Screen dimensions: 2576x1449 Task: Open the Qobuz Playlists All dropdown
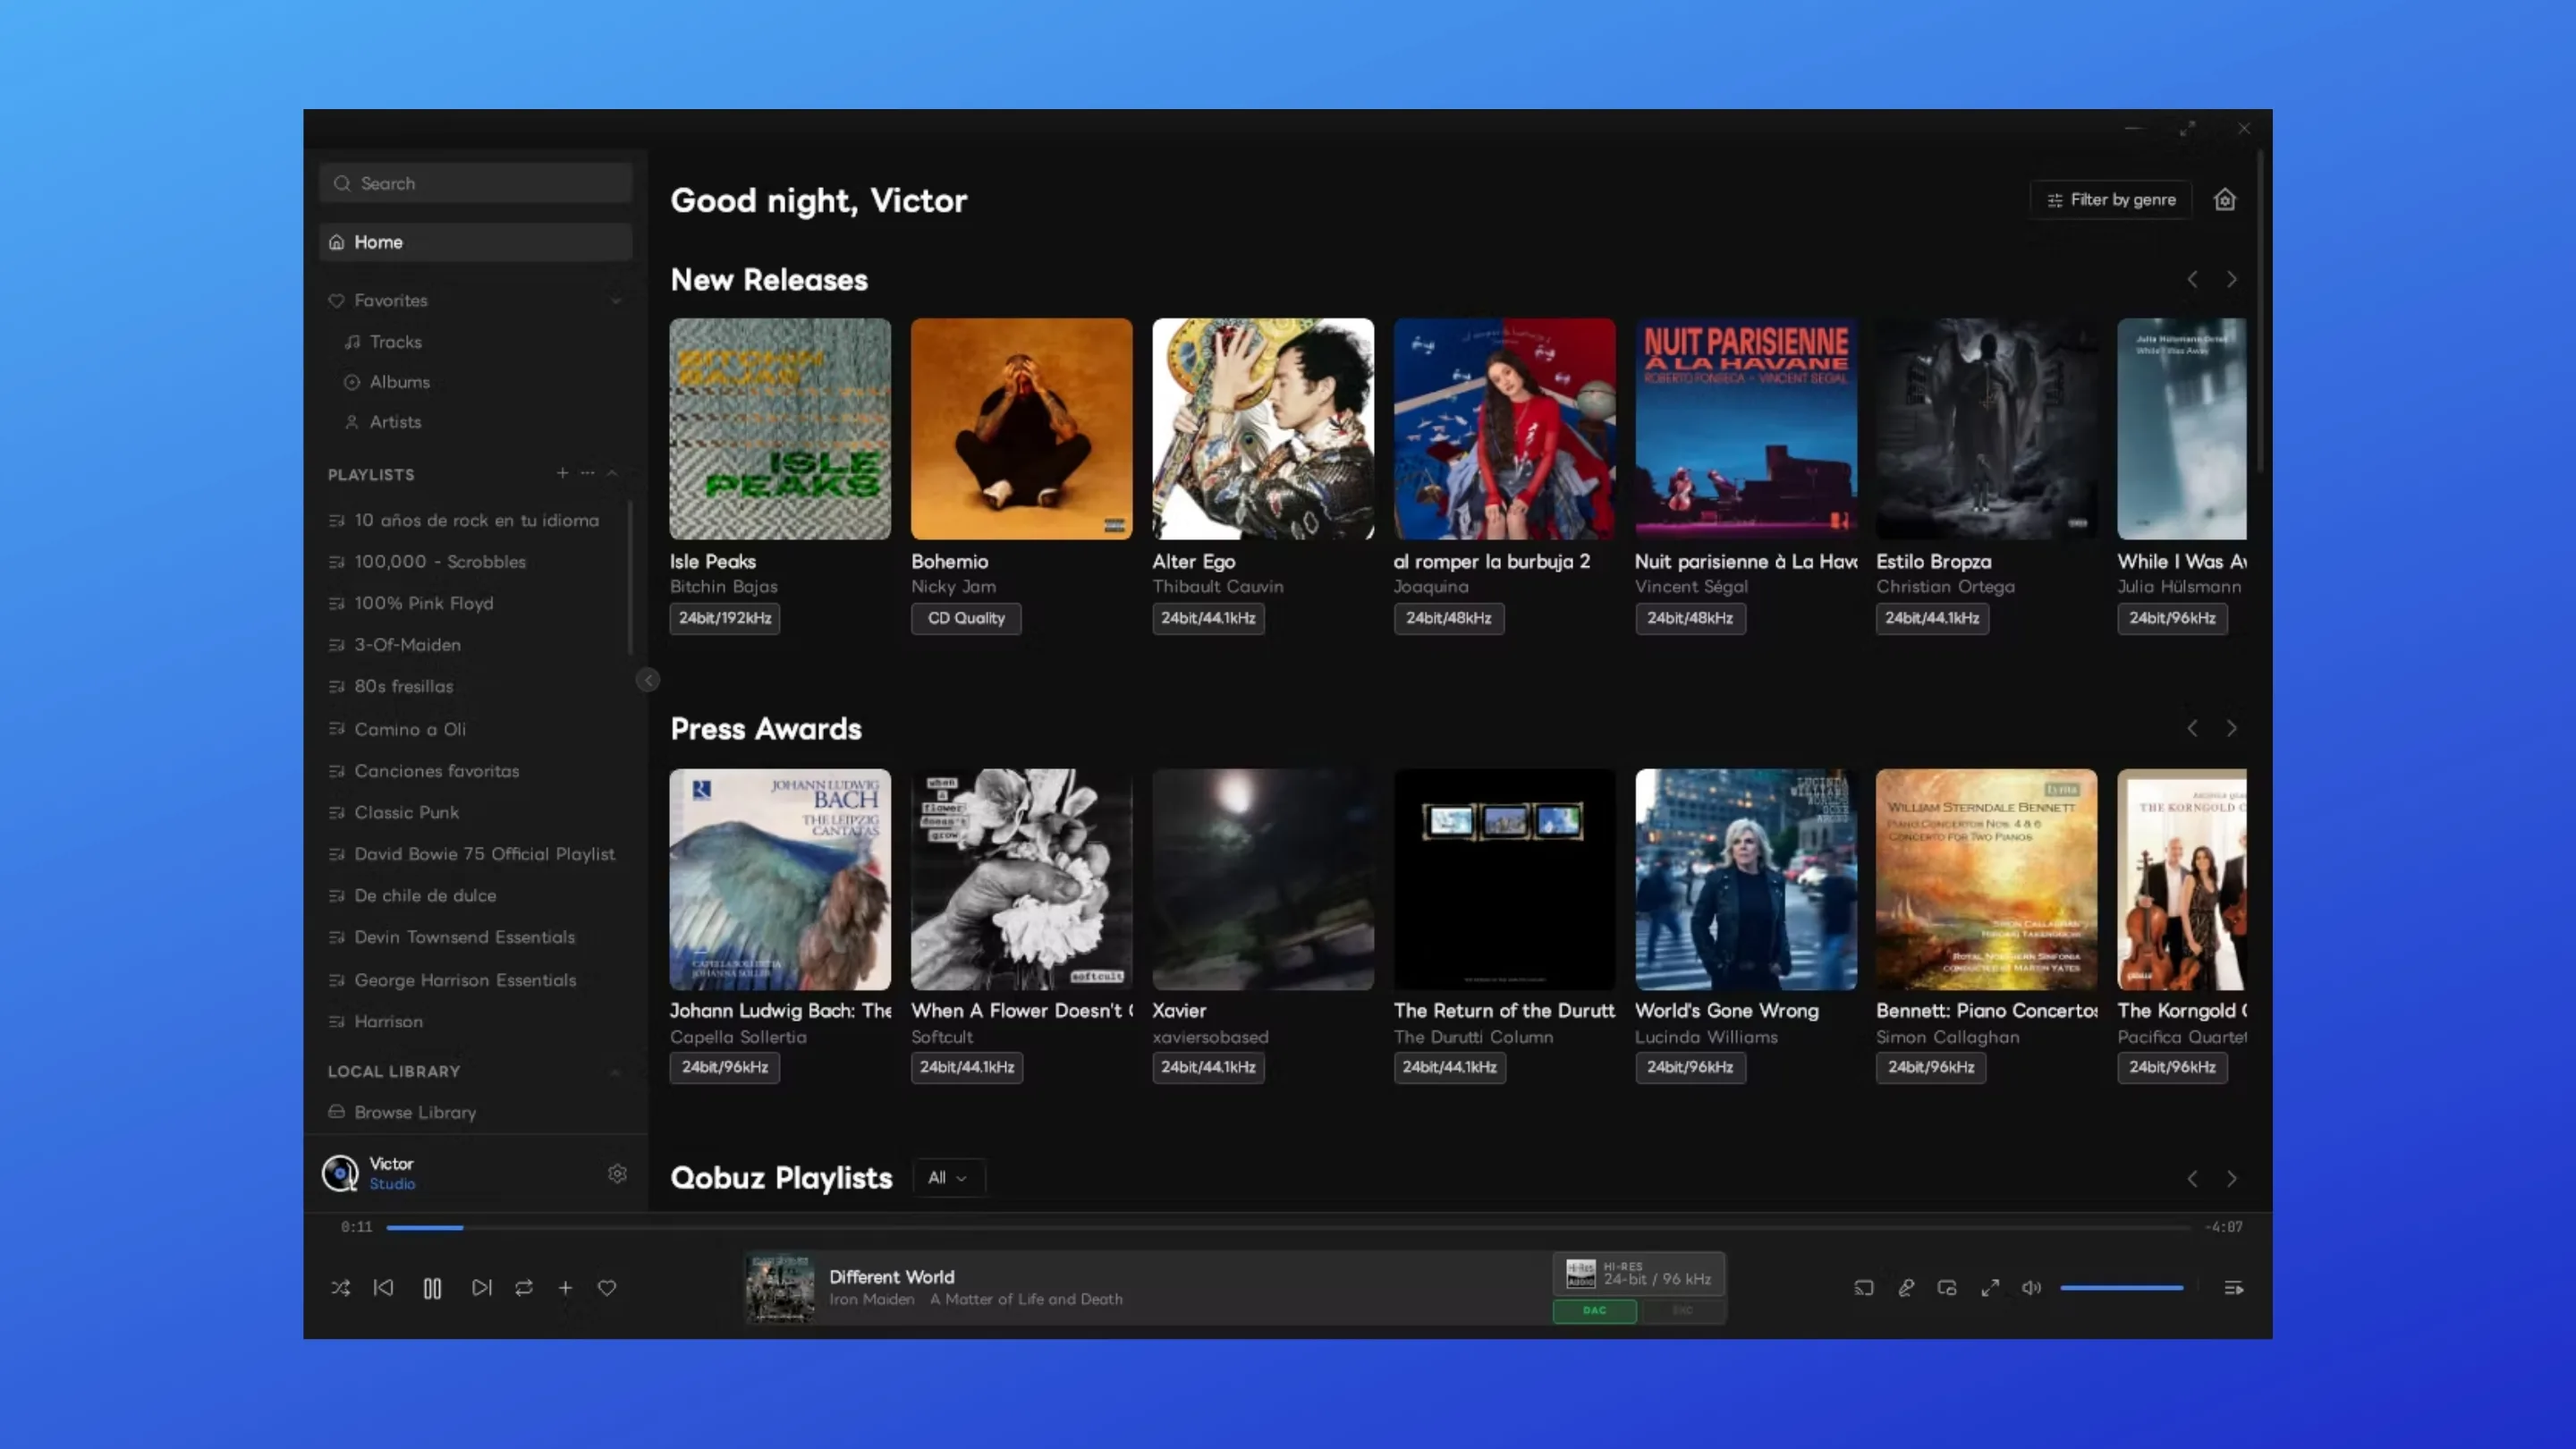(x=948, y=1178)
